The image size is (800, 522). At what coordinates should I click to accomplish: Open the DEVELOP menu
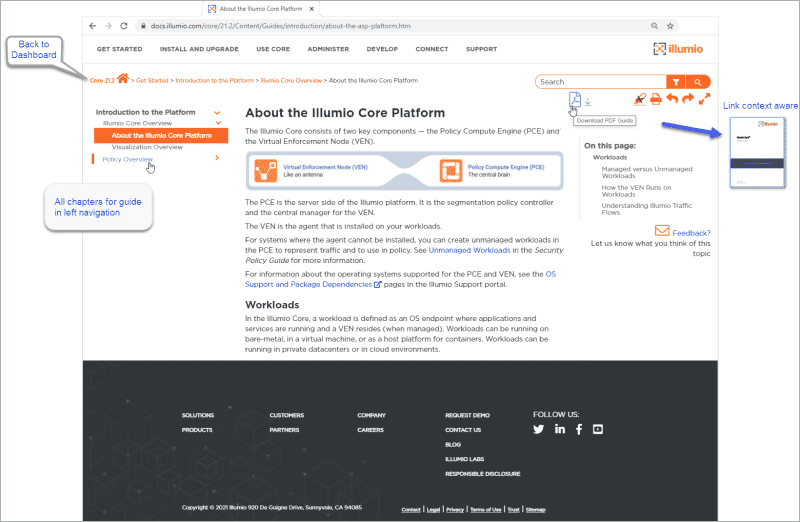[382, 49]
